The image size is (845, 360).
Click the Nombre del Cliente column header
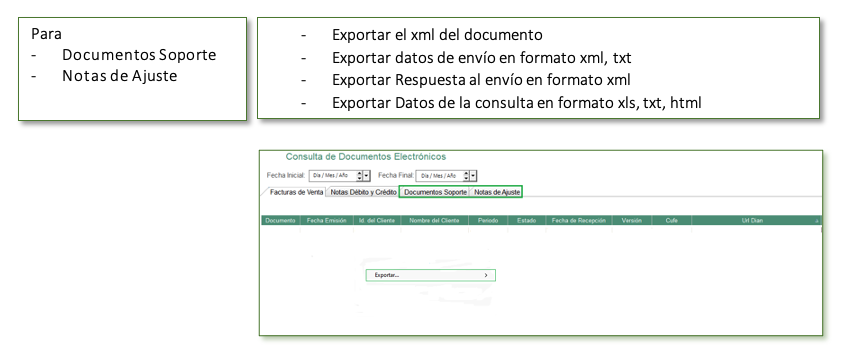pyautogui.click(x=434, y=220)
